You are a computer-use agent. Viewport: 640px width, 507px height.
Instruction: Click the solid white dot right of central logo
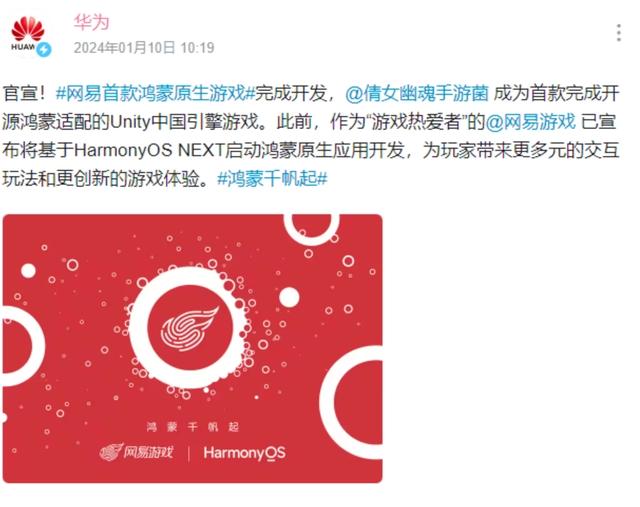coord(289,297)
